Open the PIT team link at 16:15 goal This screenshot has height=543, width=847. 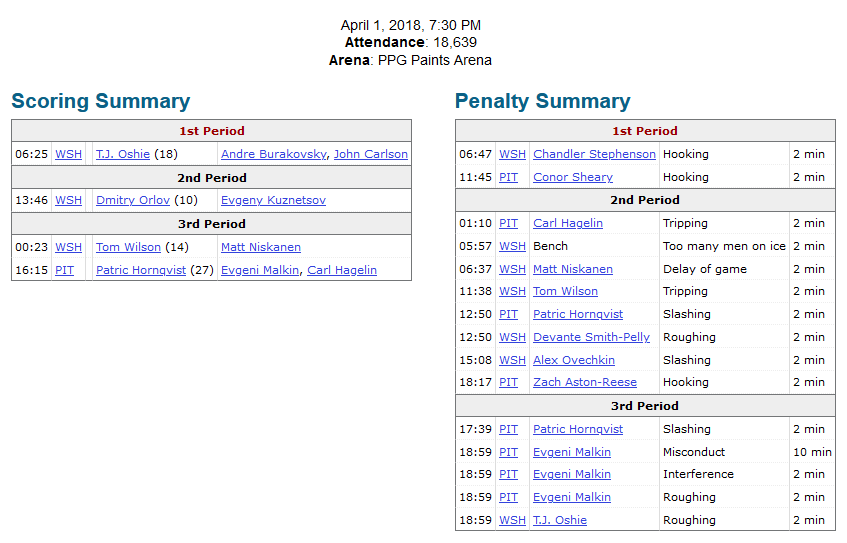(x=64, y=270)
